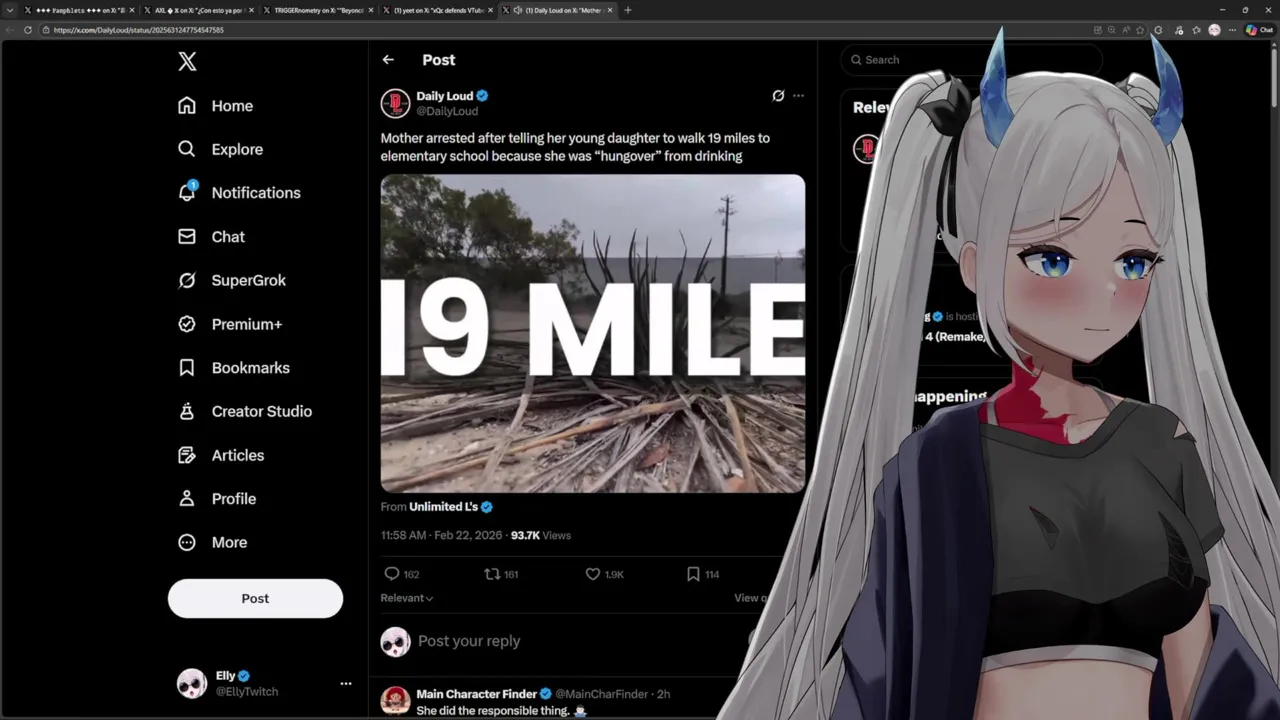The image size is (1280, 720).
Task: Open the Explore page
Action: pos(220,149)
